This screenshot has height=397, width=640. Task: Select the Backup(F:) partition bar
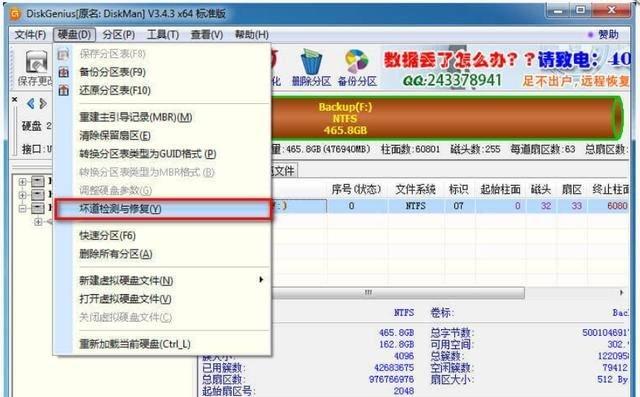click(x=447, y=118)
